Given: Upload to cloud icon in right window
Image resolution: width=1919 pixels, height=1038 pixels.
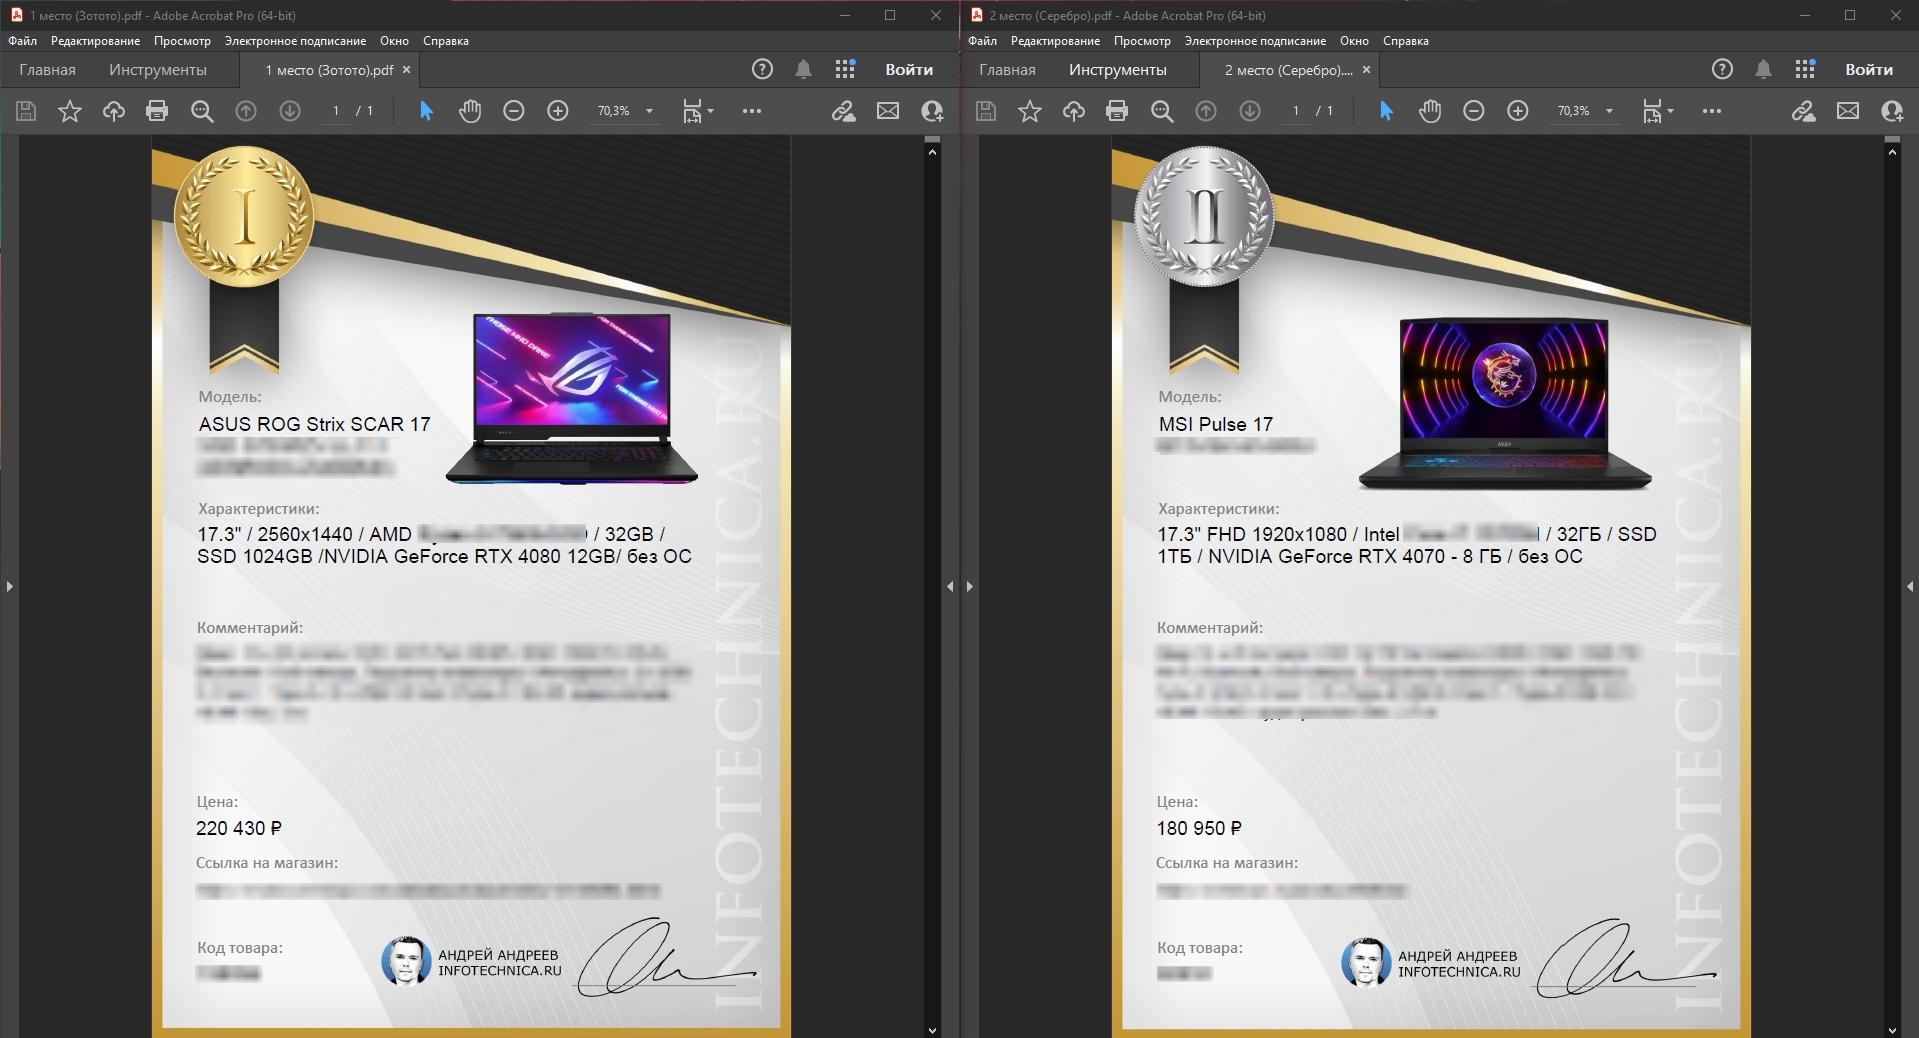Looking at the screenshot, I should (1074, 111).
